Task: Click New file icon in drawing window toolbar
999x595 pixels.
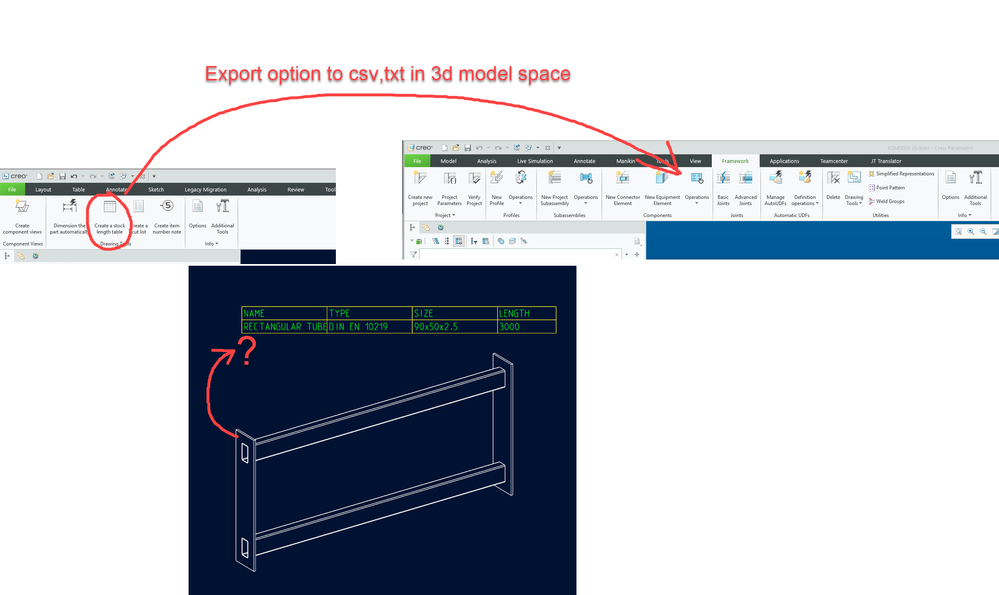Action: click(39, 176)
